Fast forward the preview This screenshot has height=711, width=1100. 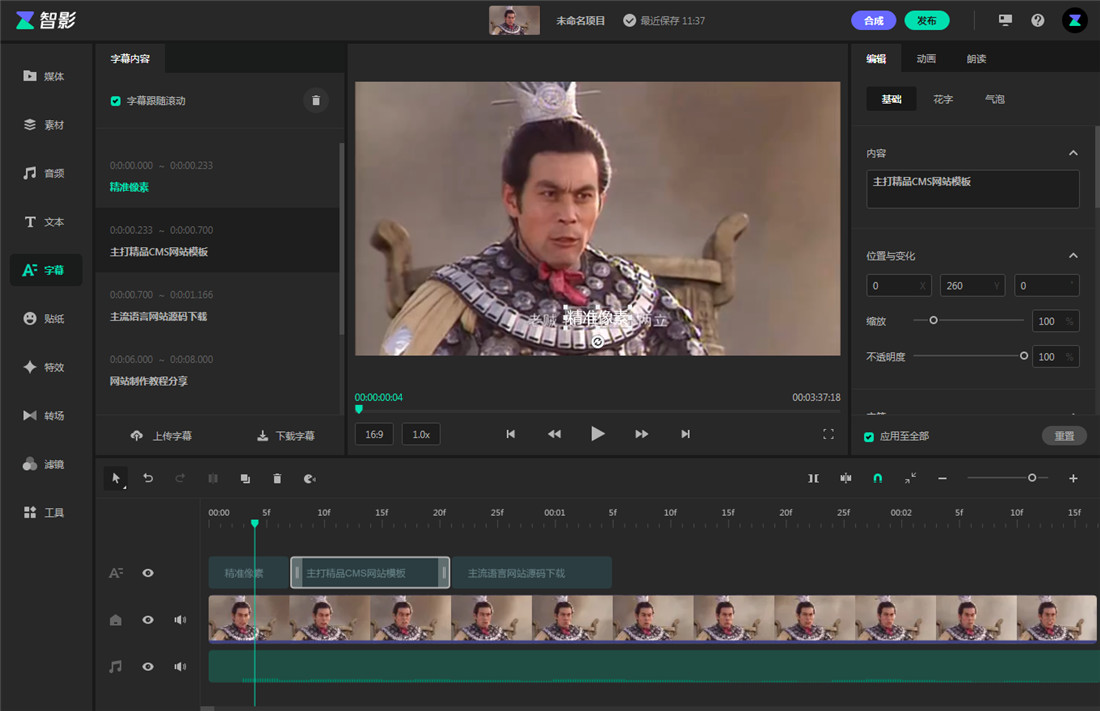pyautogui.click(x=642, y=434)
